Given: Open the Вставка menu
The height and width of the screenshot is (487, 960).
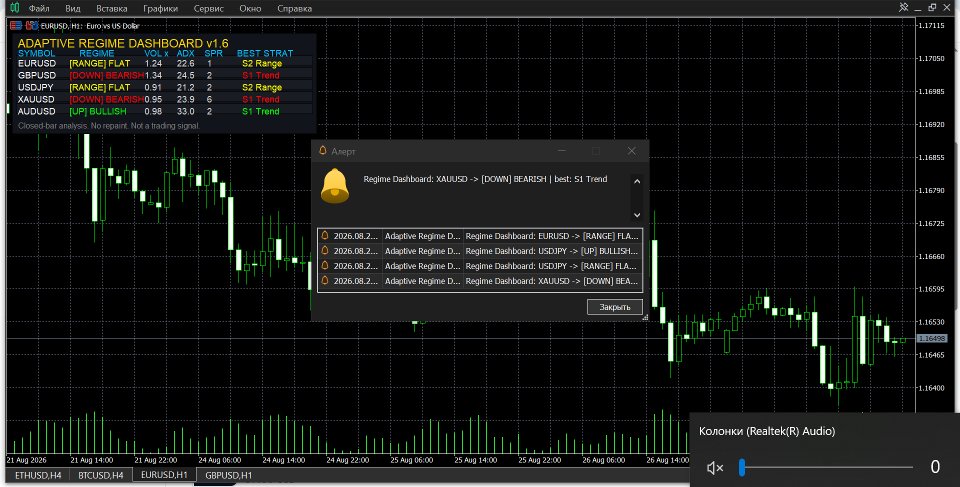Looking at the screenshot, I should click(x=112, y=9).
